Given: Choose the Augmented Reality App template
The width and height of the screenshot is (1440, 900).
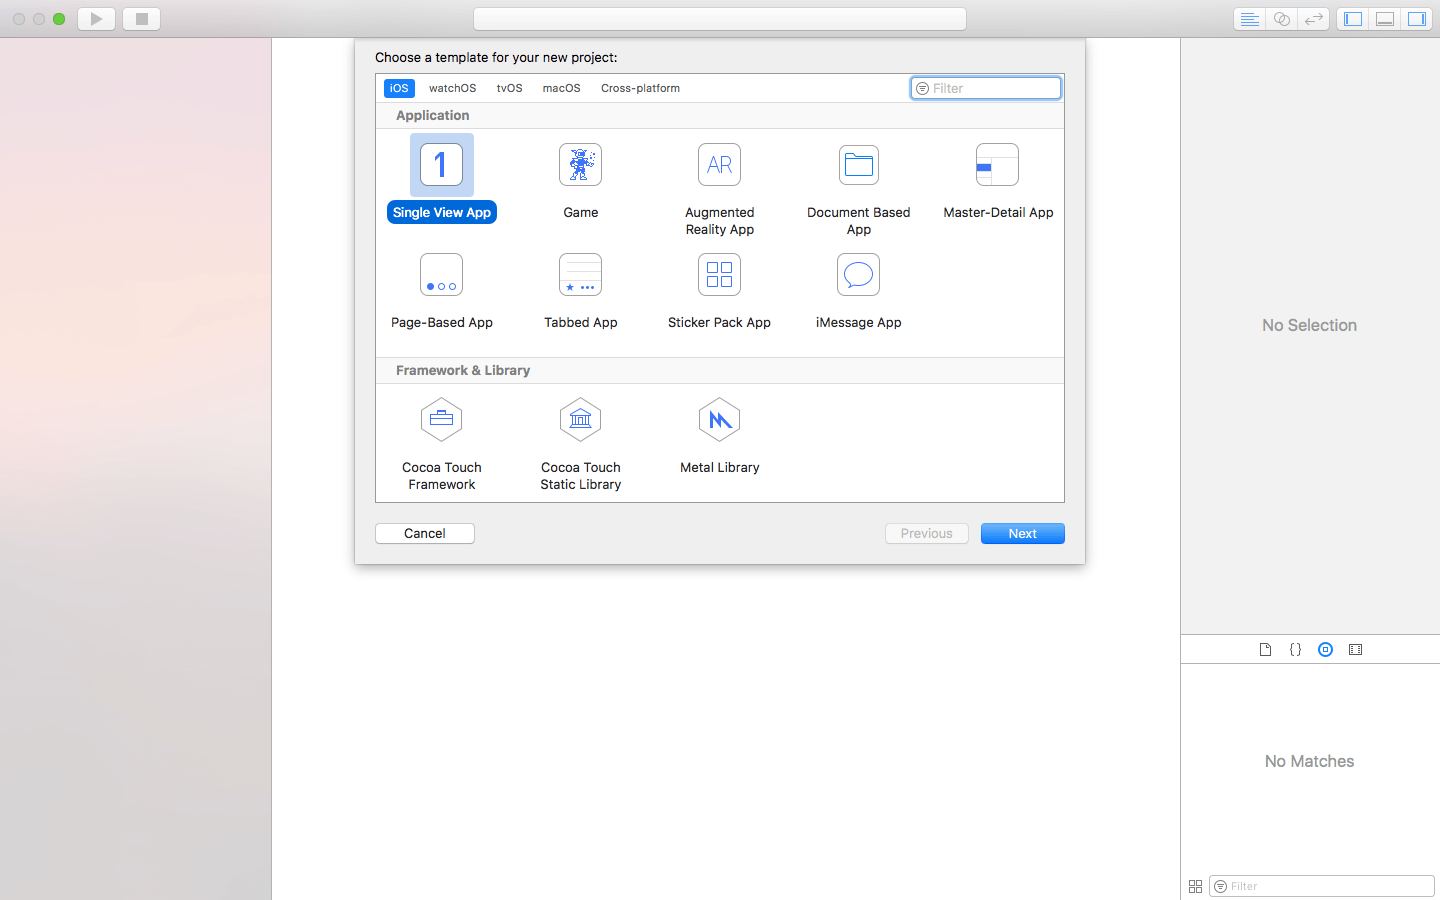Looking at the screenshot, I should point(719,166).
